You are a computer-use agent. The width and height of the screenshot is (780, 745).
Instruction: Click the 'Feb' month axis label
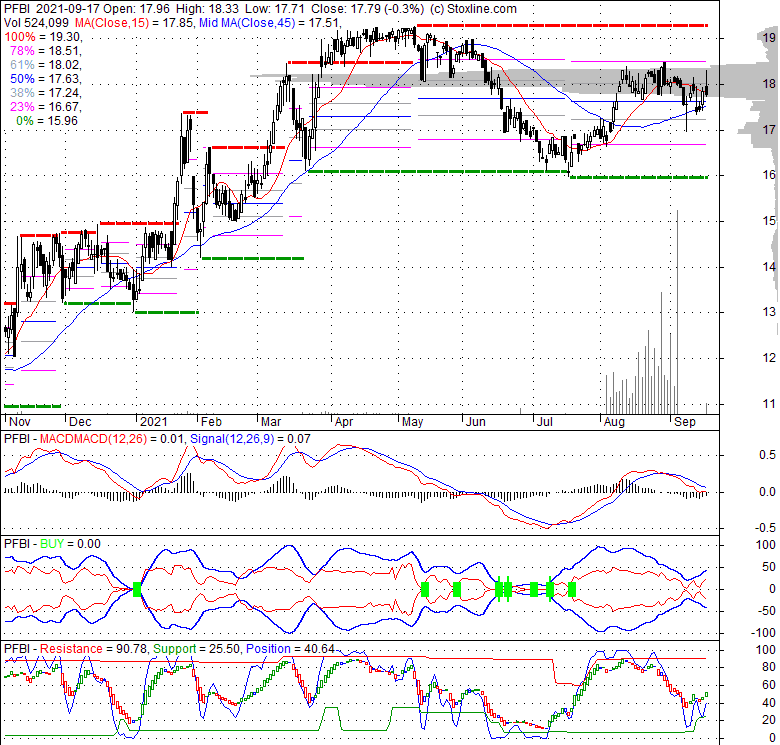211,422
